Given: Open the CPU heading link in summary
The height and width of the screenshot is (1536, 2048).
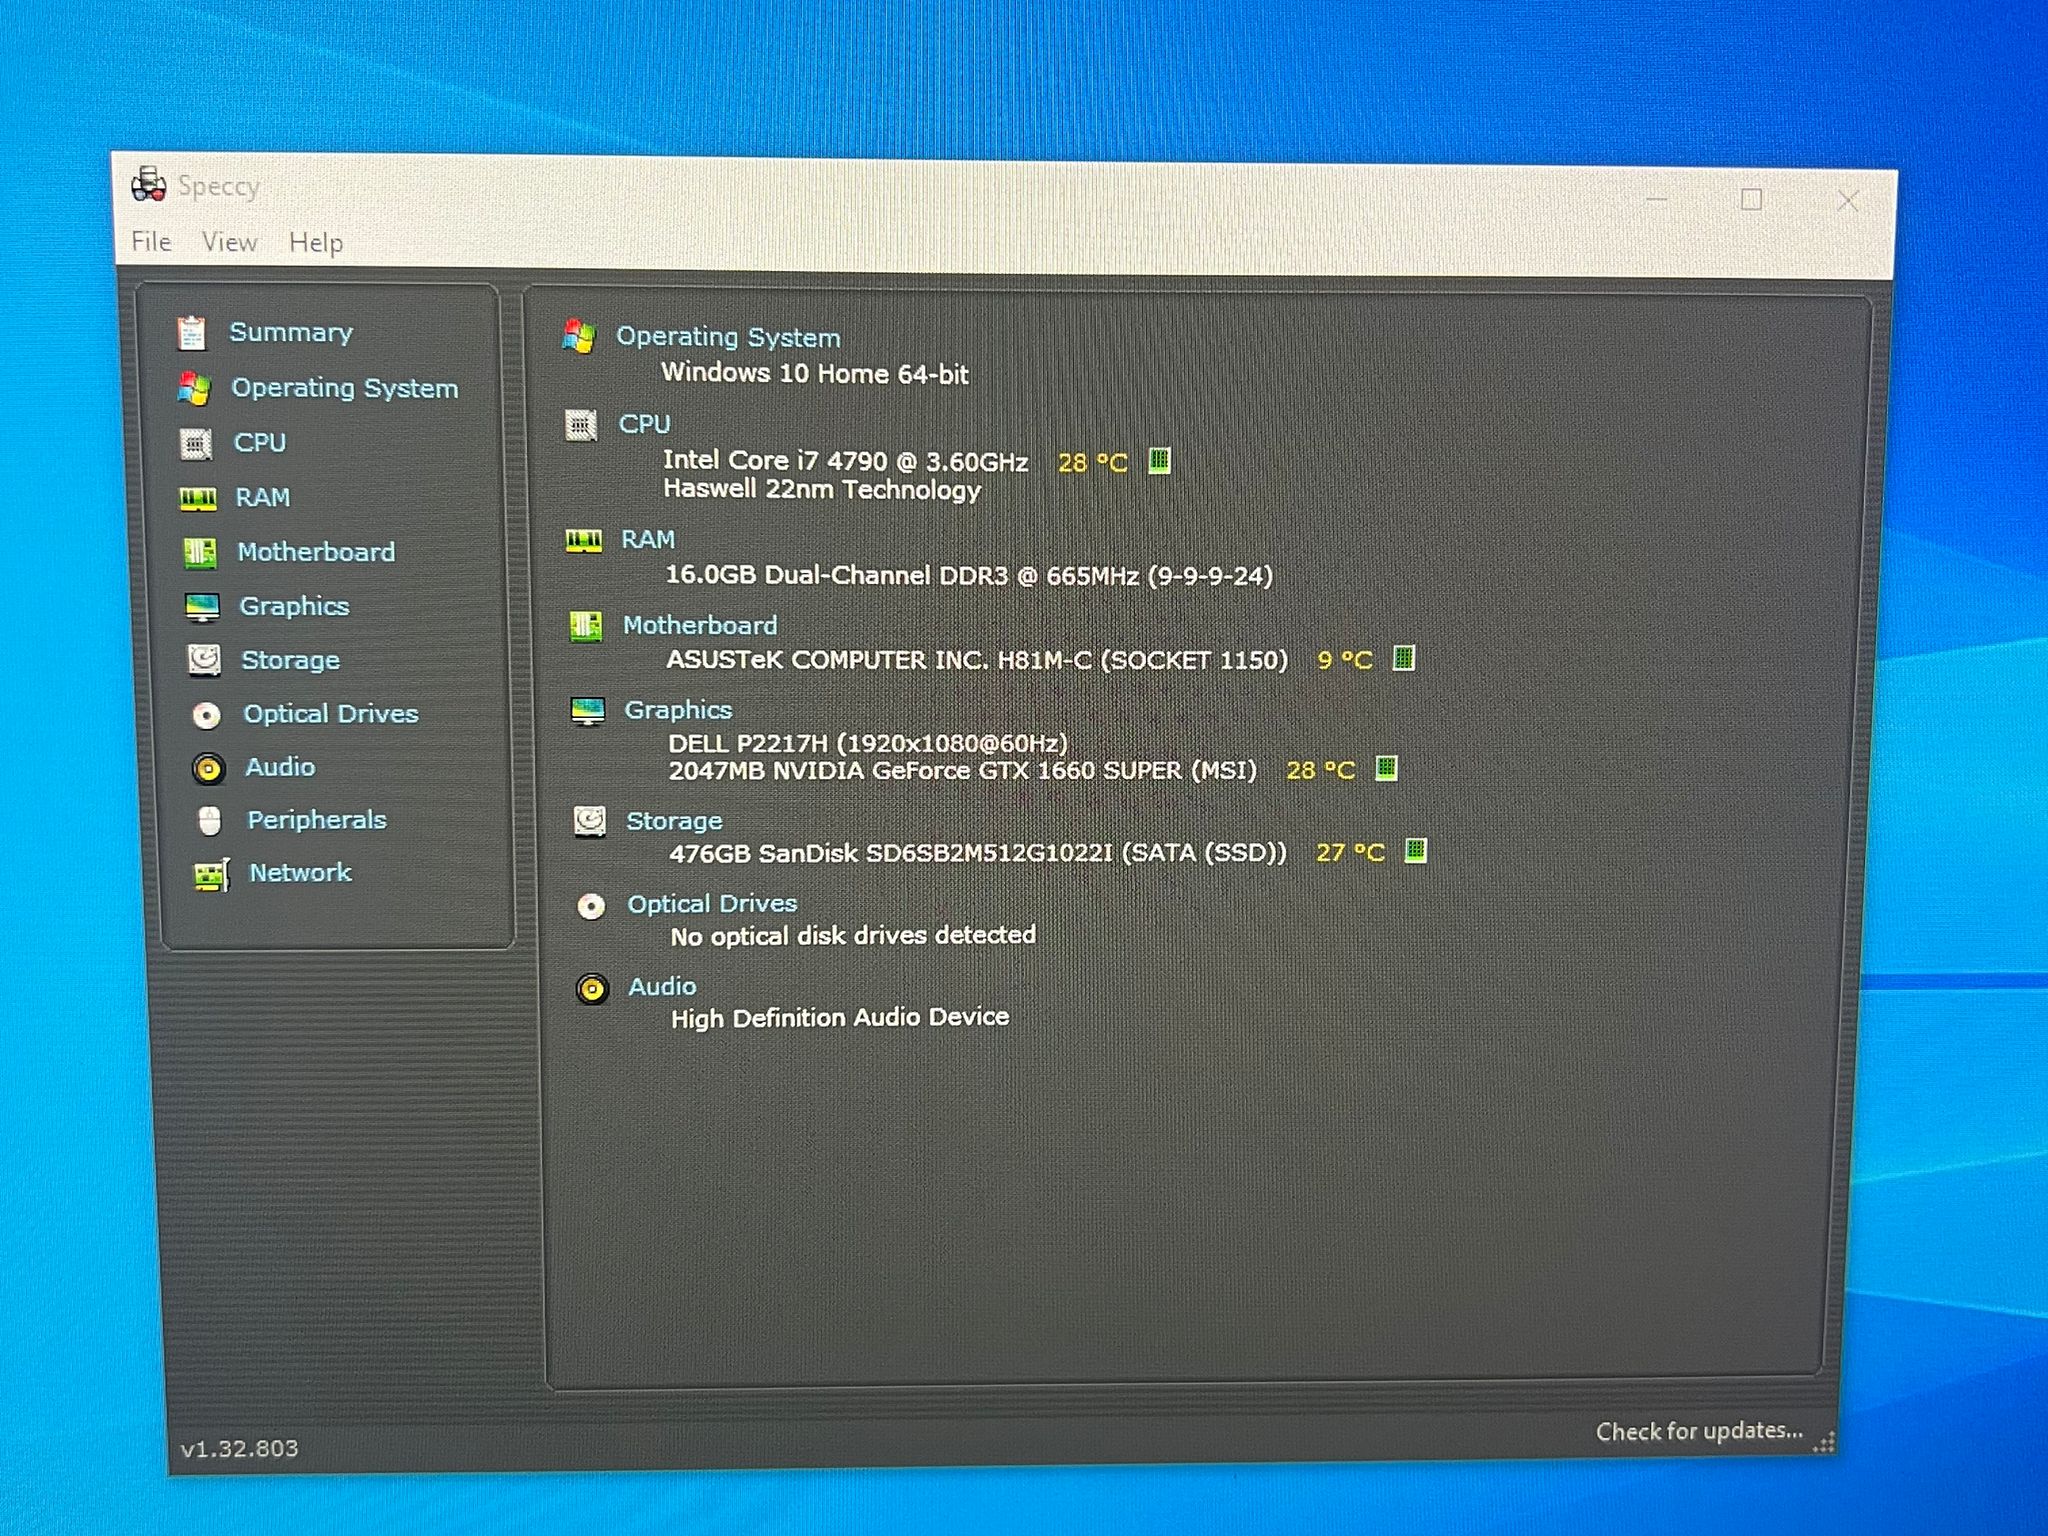Looking at the screenshot, I should (644, 424).
